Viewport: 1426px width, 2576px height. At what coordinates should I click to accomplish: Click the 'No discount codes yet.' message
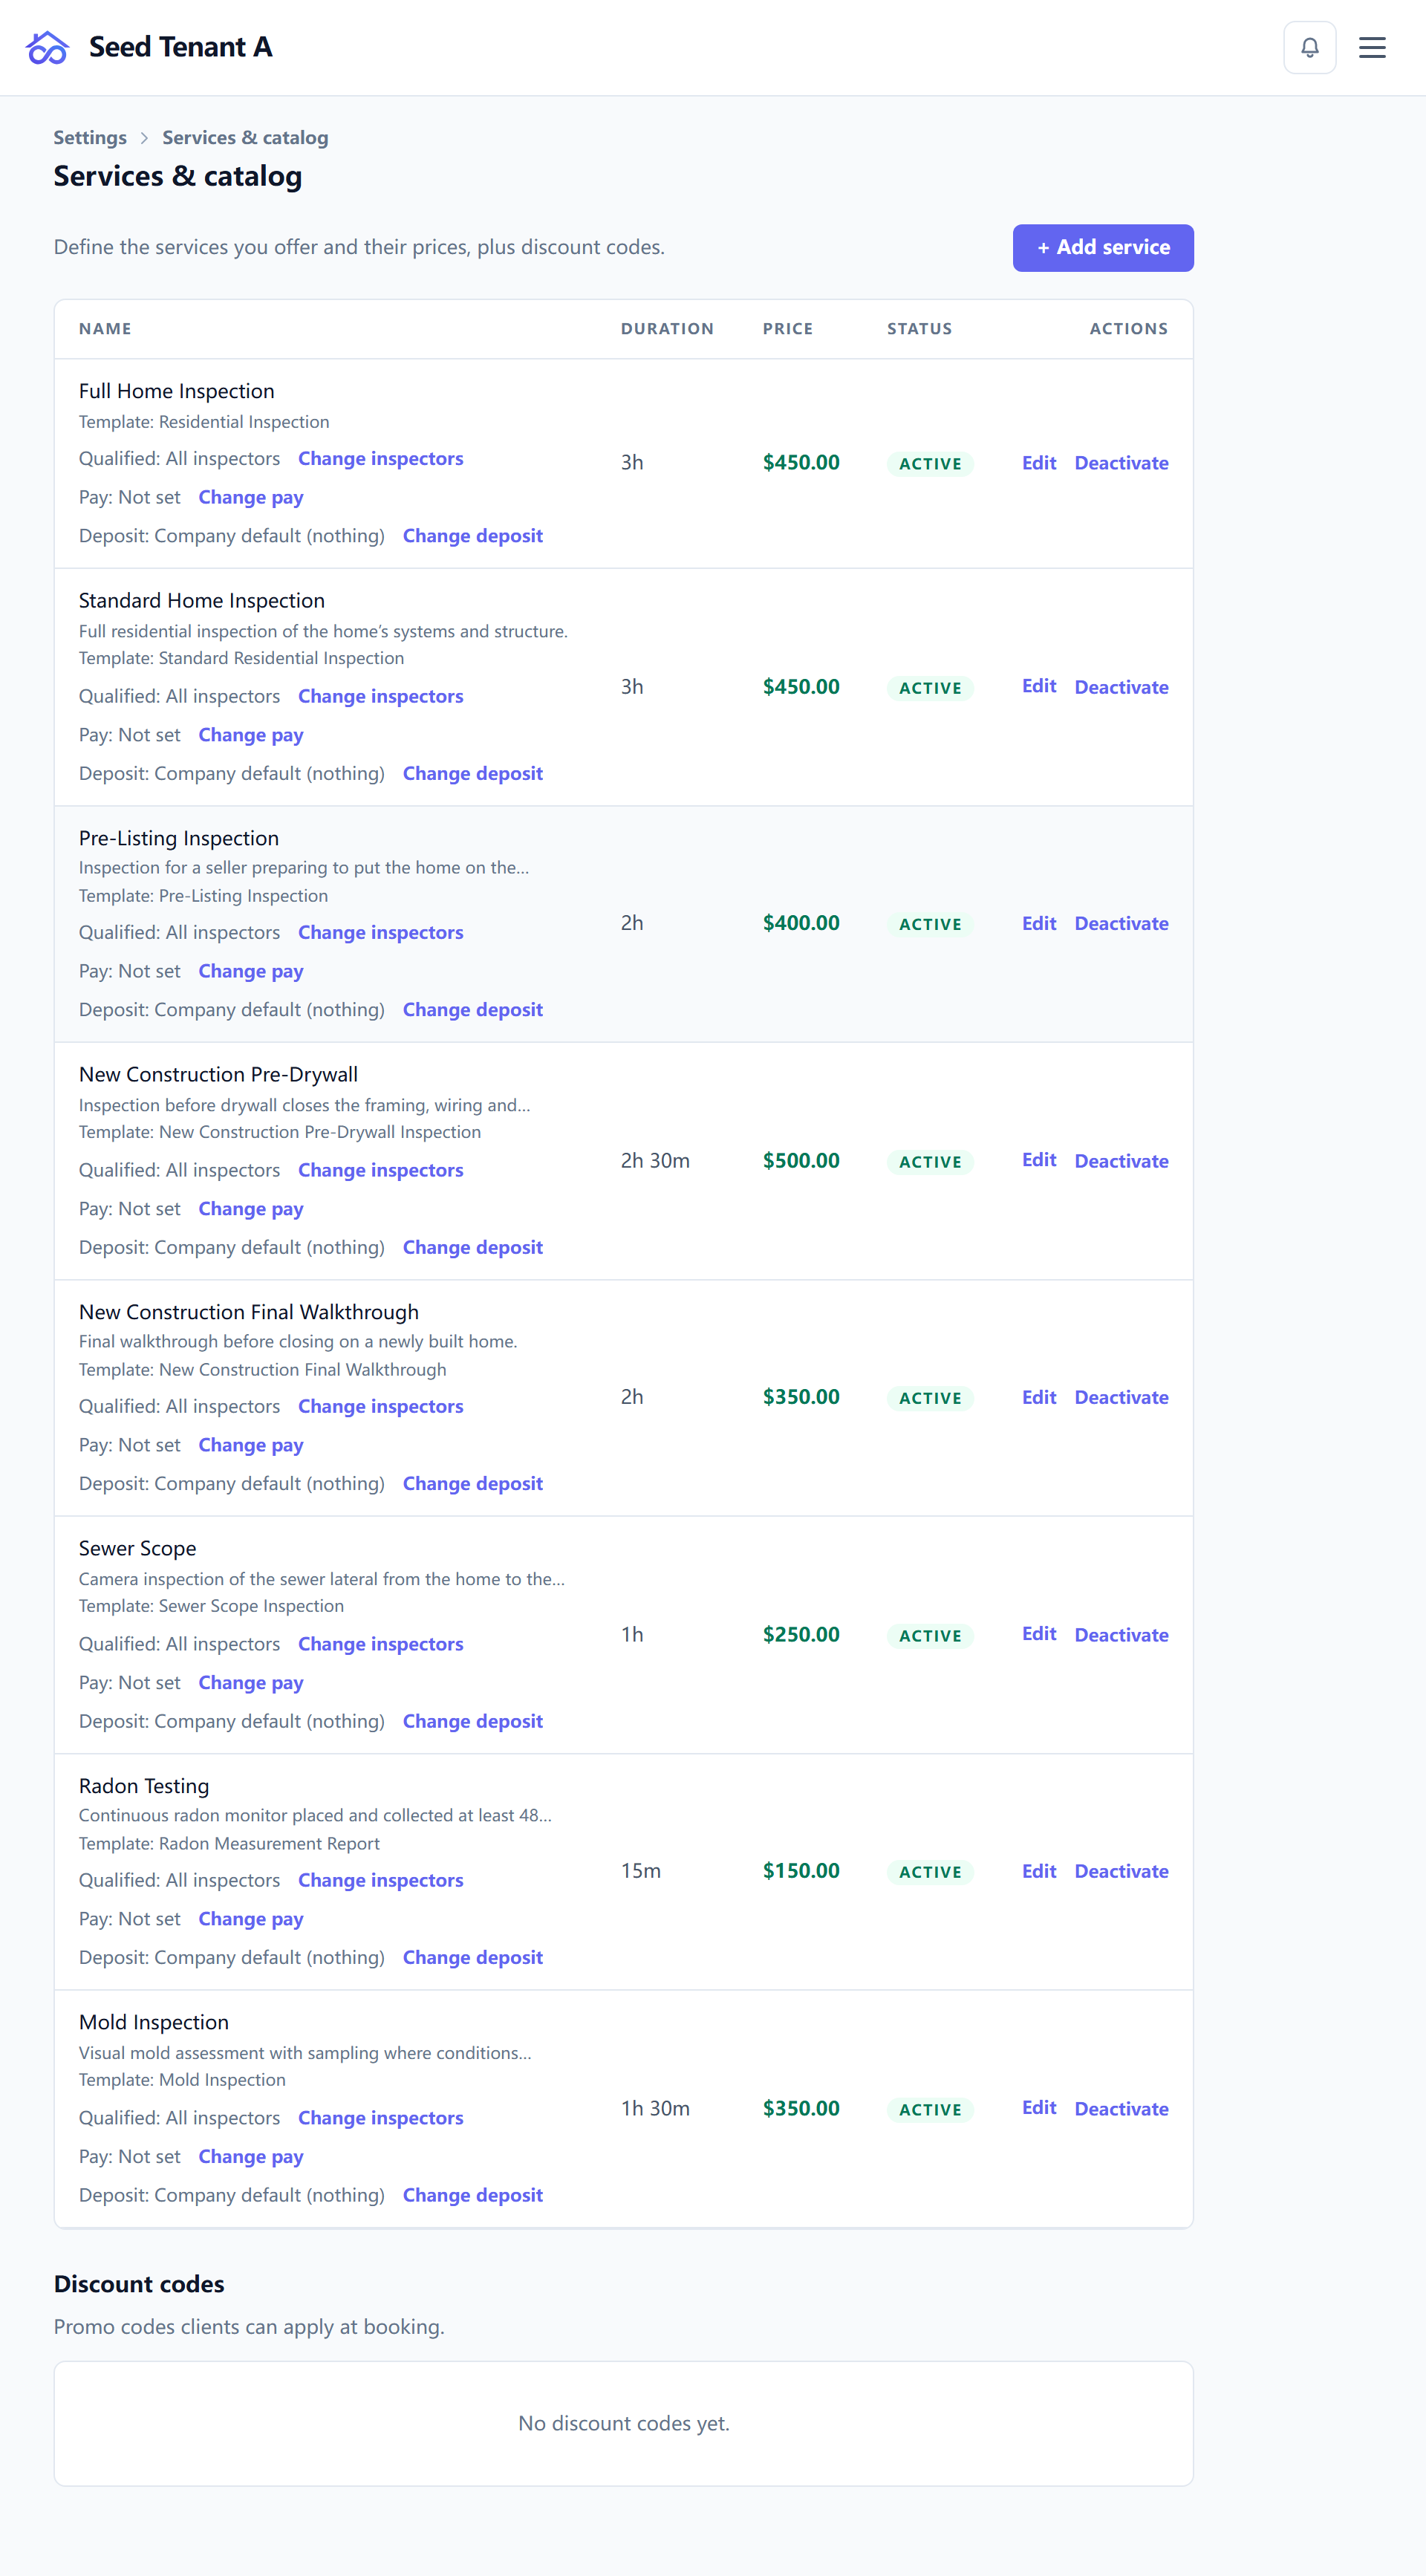point(624,2423)
